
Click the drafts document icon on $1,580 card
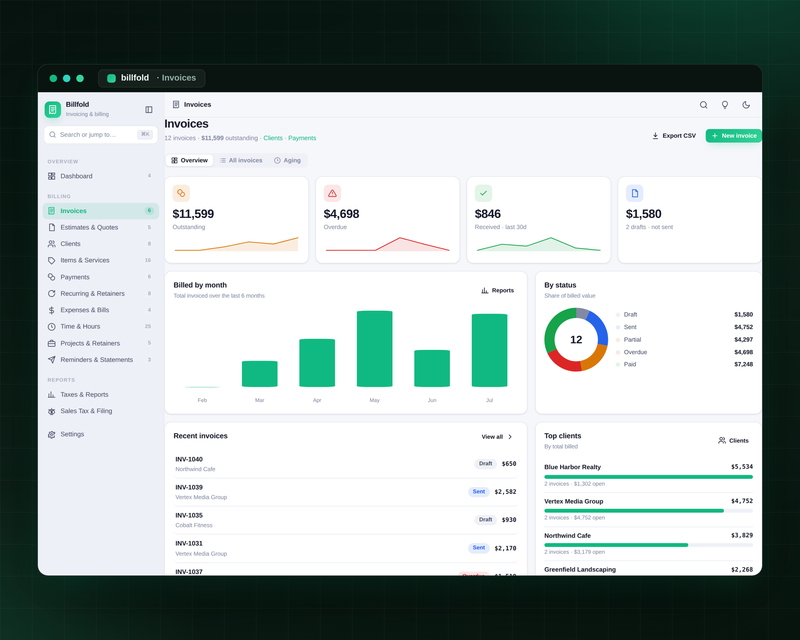(634, 193)
